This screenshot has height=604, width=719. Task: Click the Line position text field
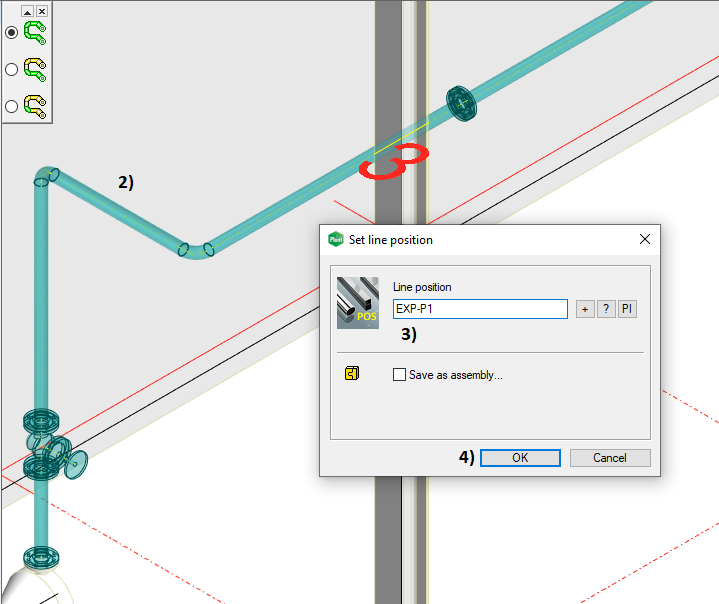480,309
